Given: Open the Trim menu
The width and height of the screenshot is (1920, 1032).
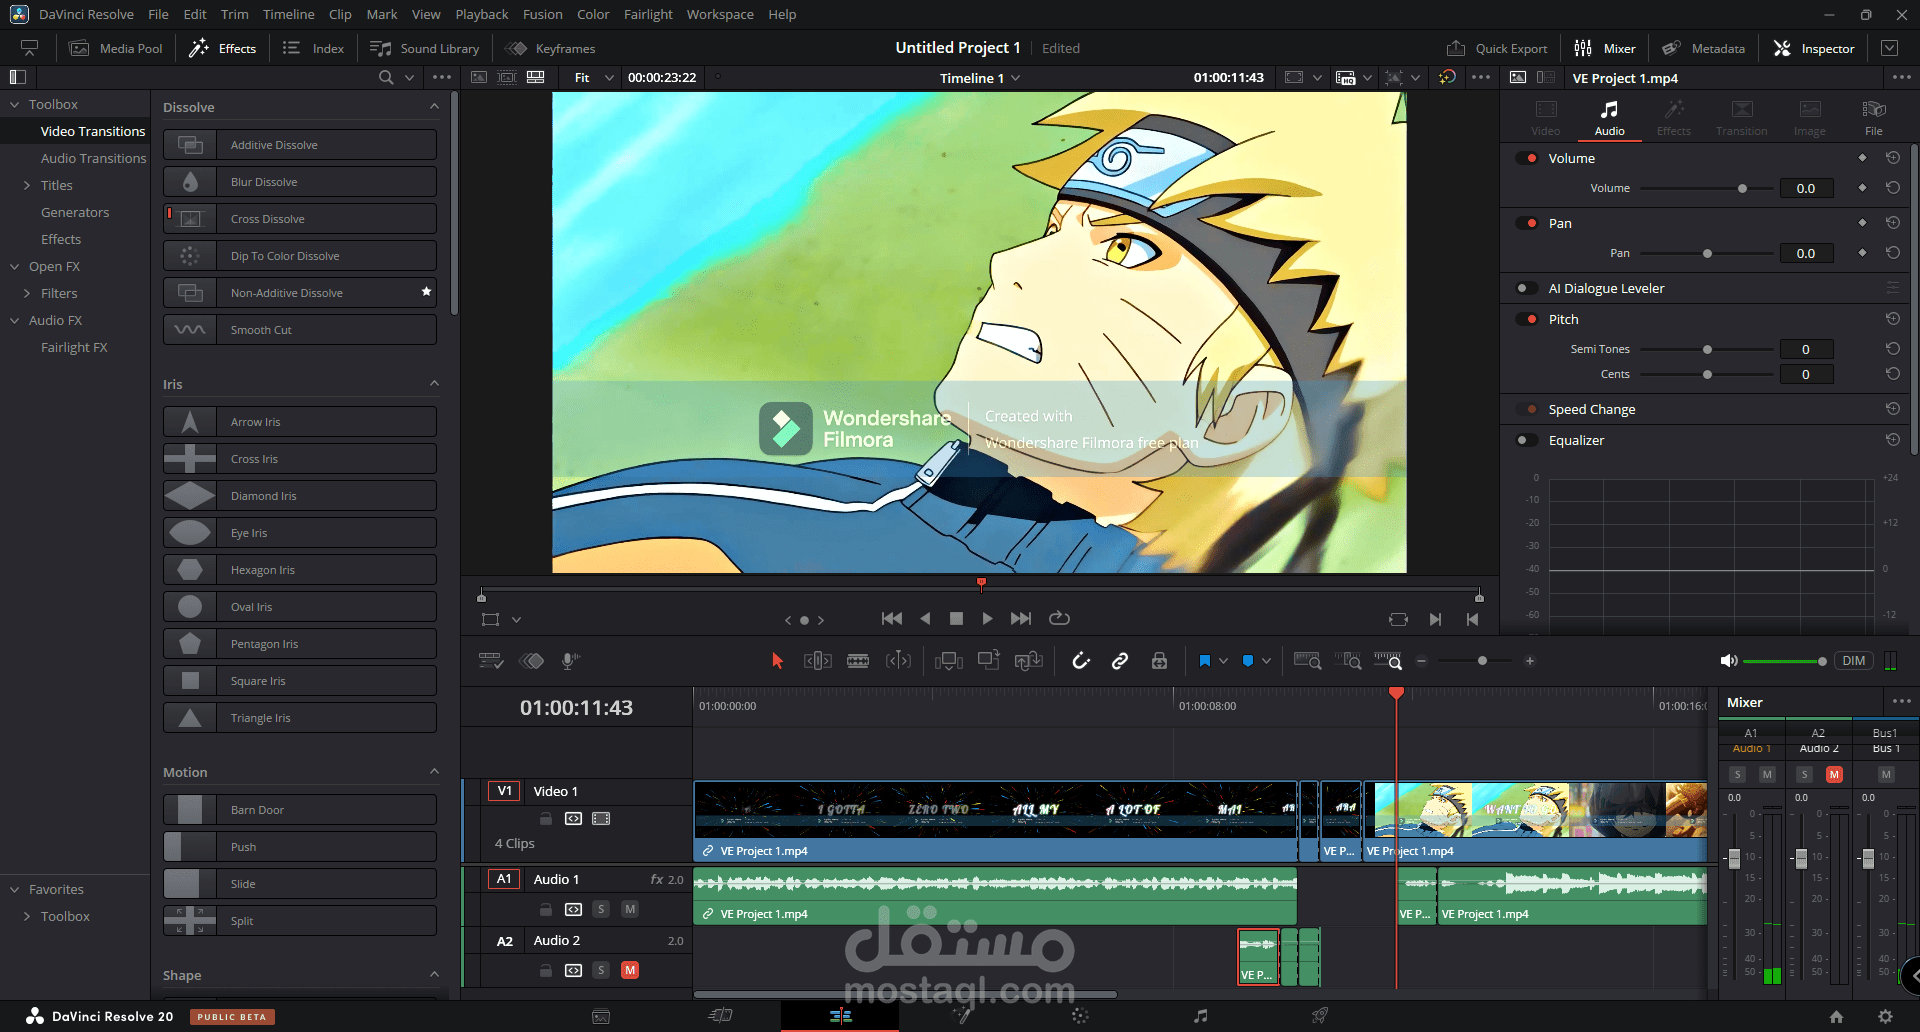Looking at the screenshot, I should click(x=235, y=14).
